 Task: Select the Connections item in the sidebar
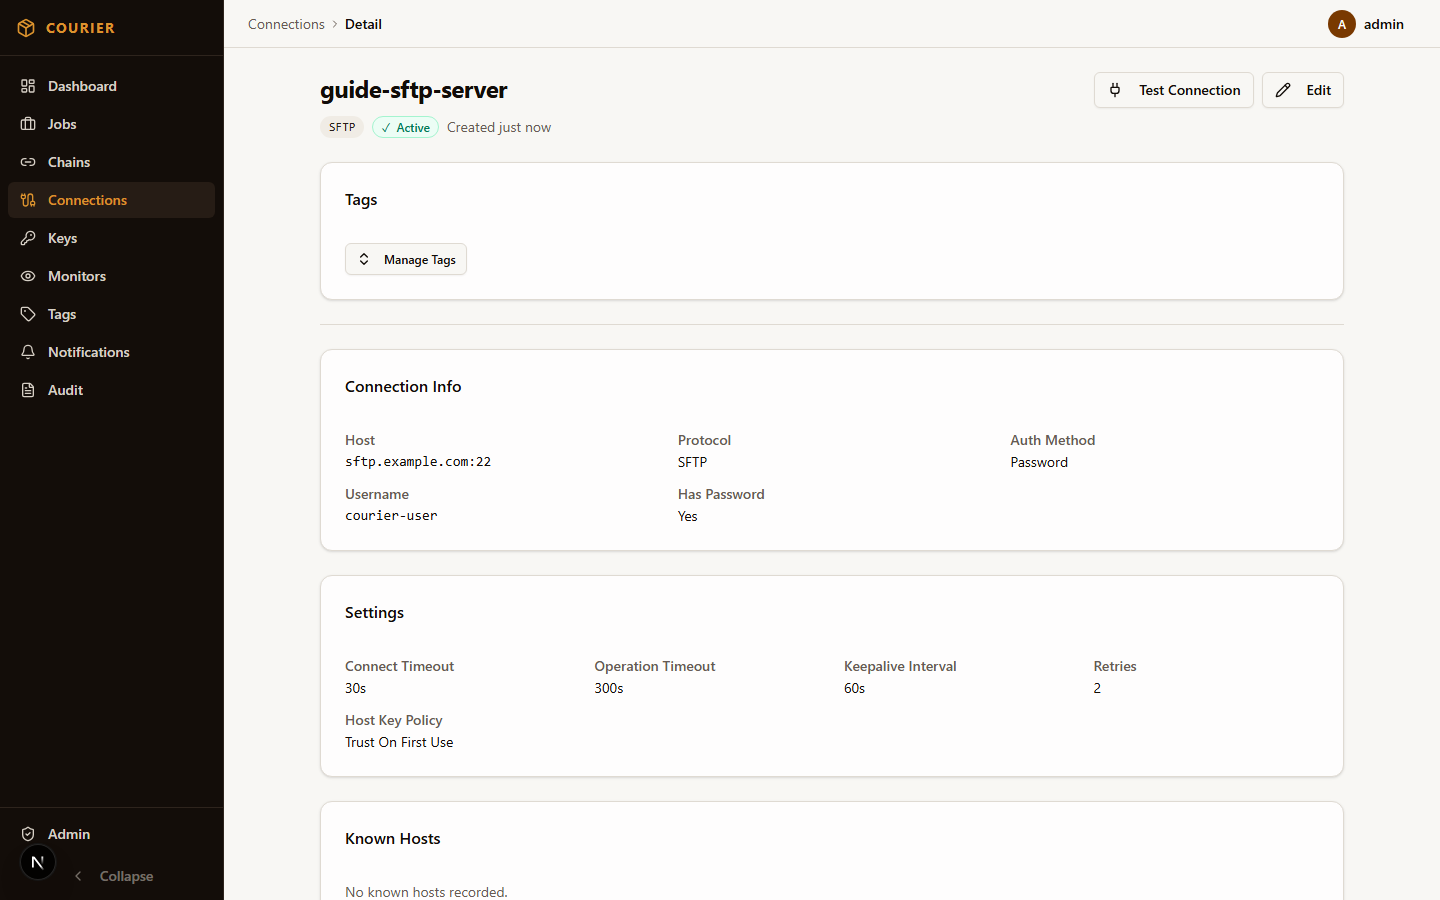pyautogui.click(x=88, y=200)
